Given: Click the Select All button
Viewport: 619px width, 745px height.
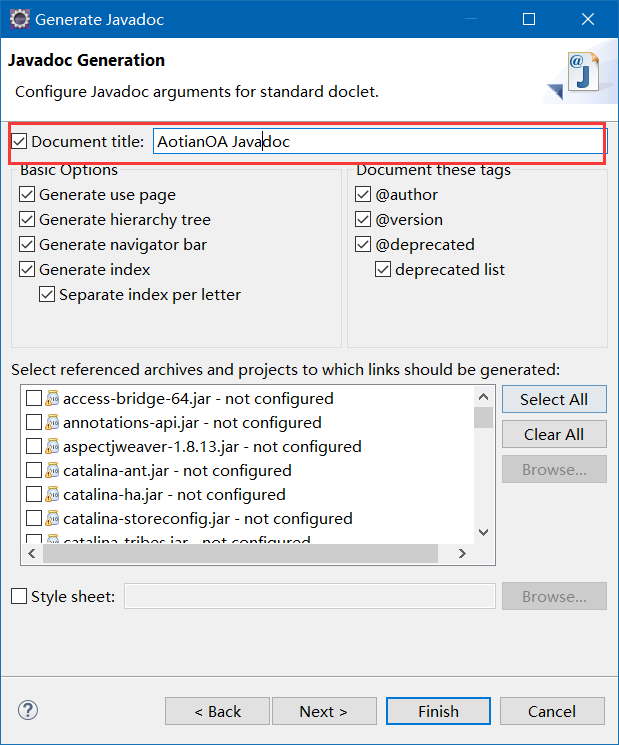Looking at the screenshot, I should tap(554, 399).
